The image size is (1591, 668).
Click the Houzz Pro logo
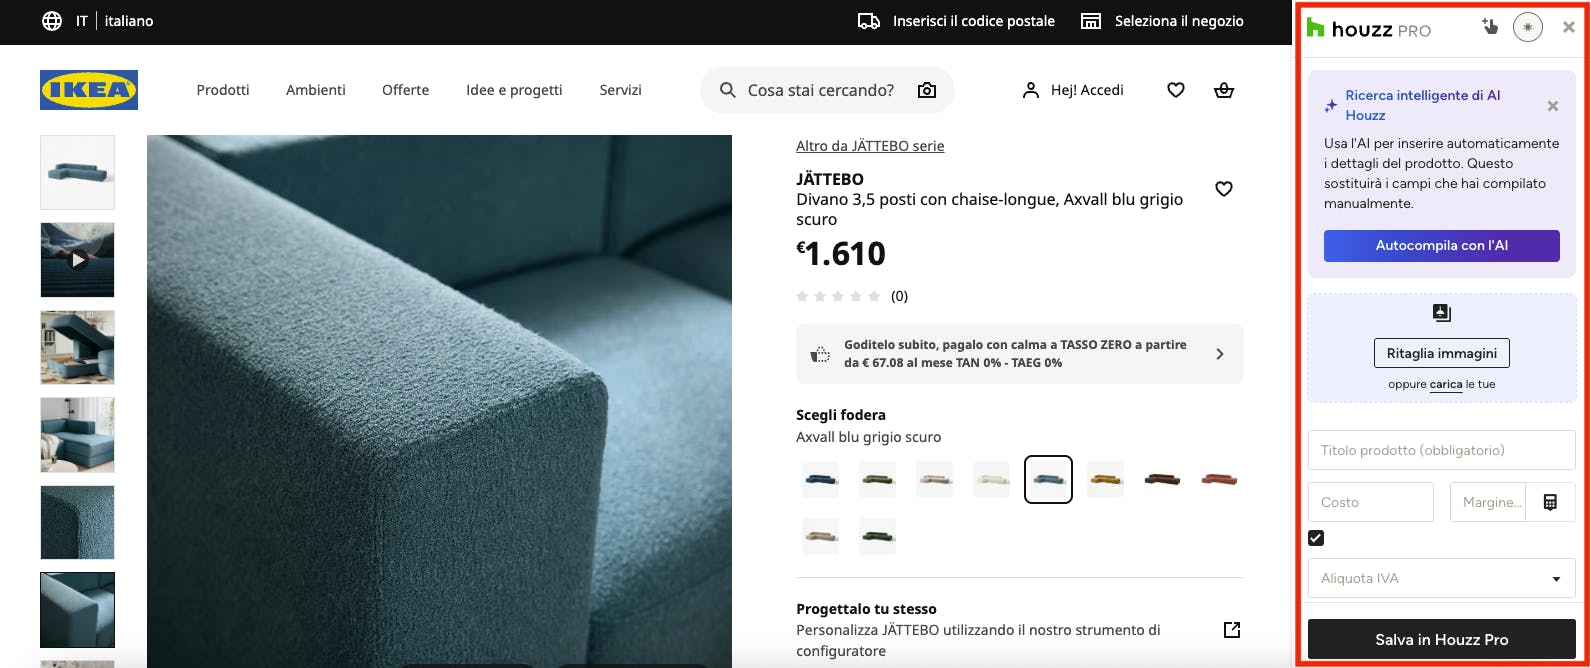[x=1369, y=29]
